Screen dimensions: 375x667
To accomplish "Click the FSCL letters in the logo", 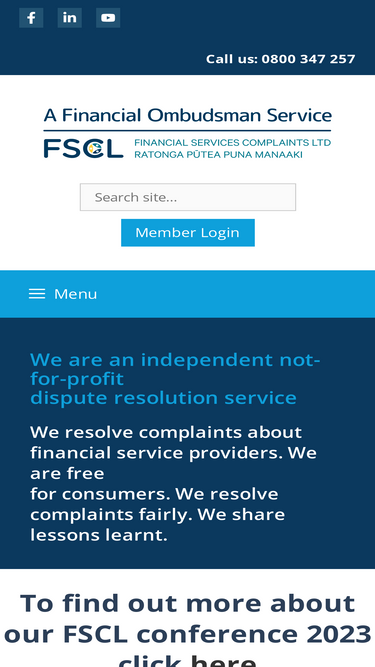I will (83, 148).
